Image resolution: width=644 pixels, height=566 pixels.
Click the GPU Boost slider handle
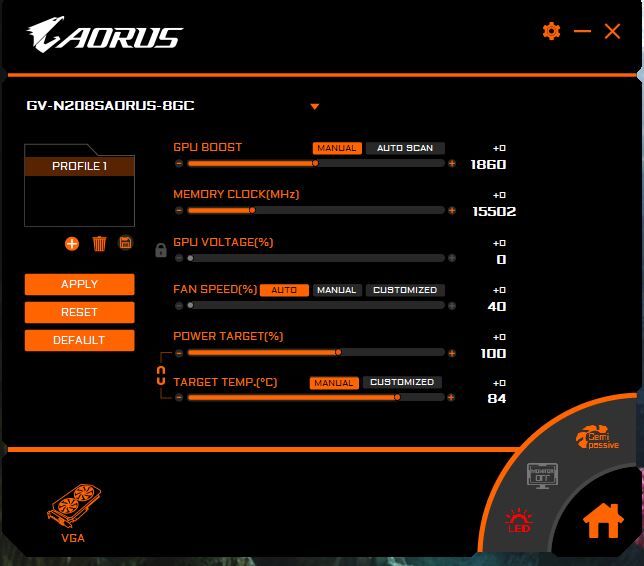(315, 163)
